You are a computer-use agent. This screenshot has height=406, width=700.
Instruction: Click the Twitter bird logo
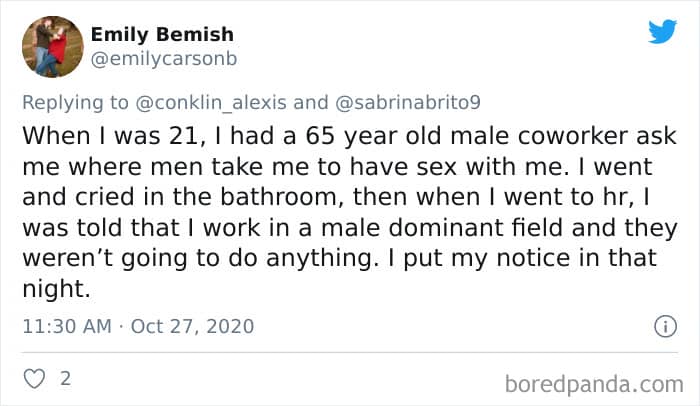point(662,31)
